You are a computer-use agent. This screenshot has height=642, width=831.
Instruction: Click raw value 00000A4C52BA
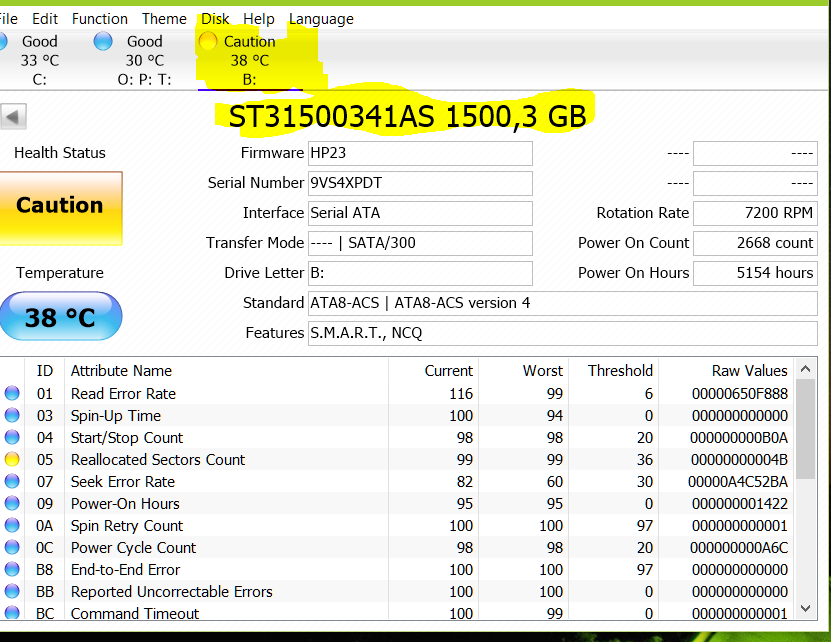point(738,482)
